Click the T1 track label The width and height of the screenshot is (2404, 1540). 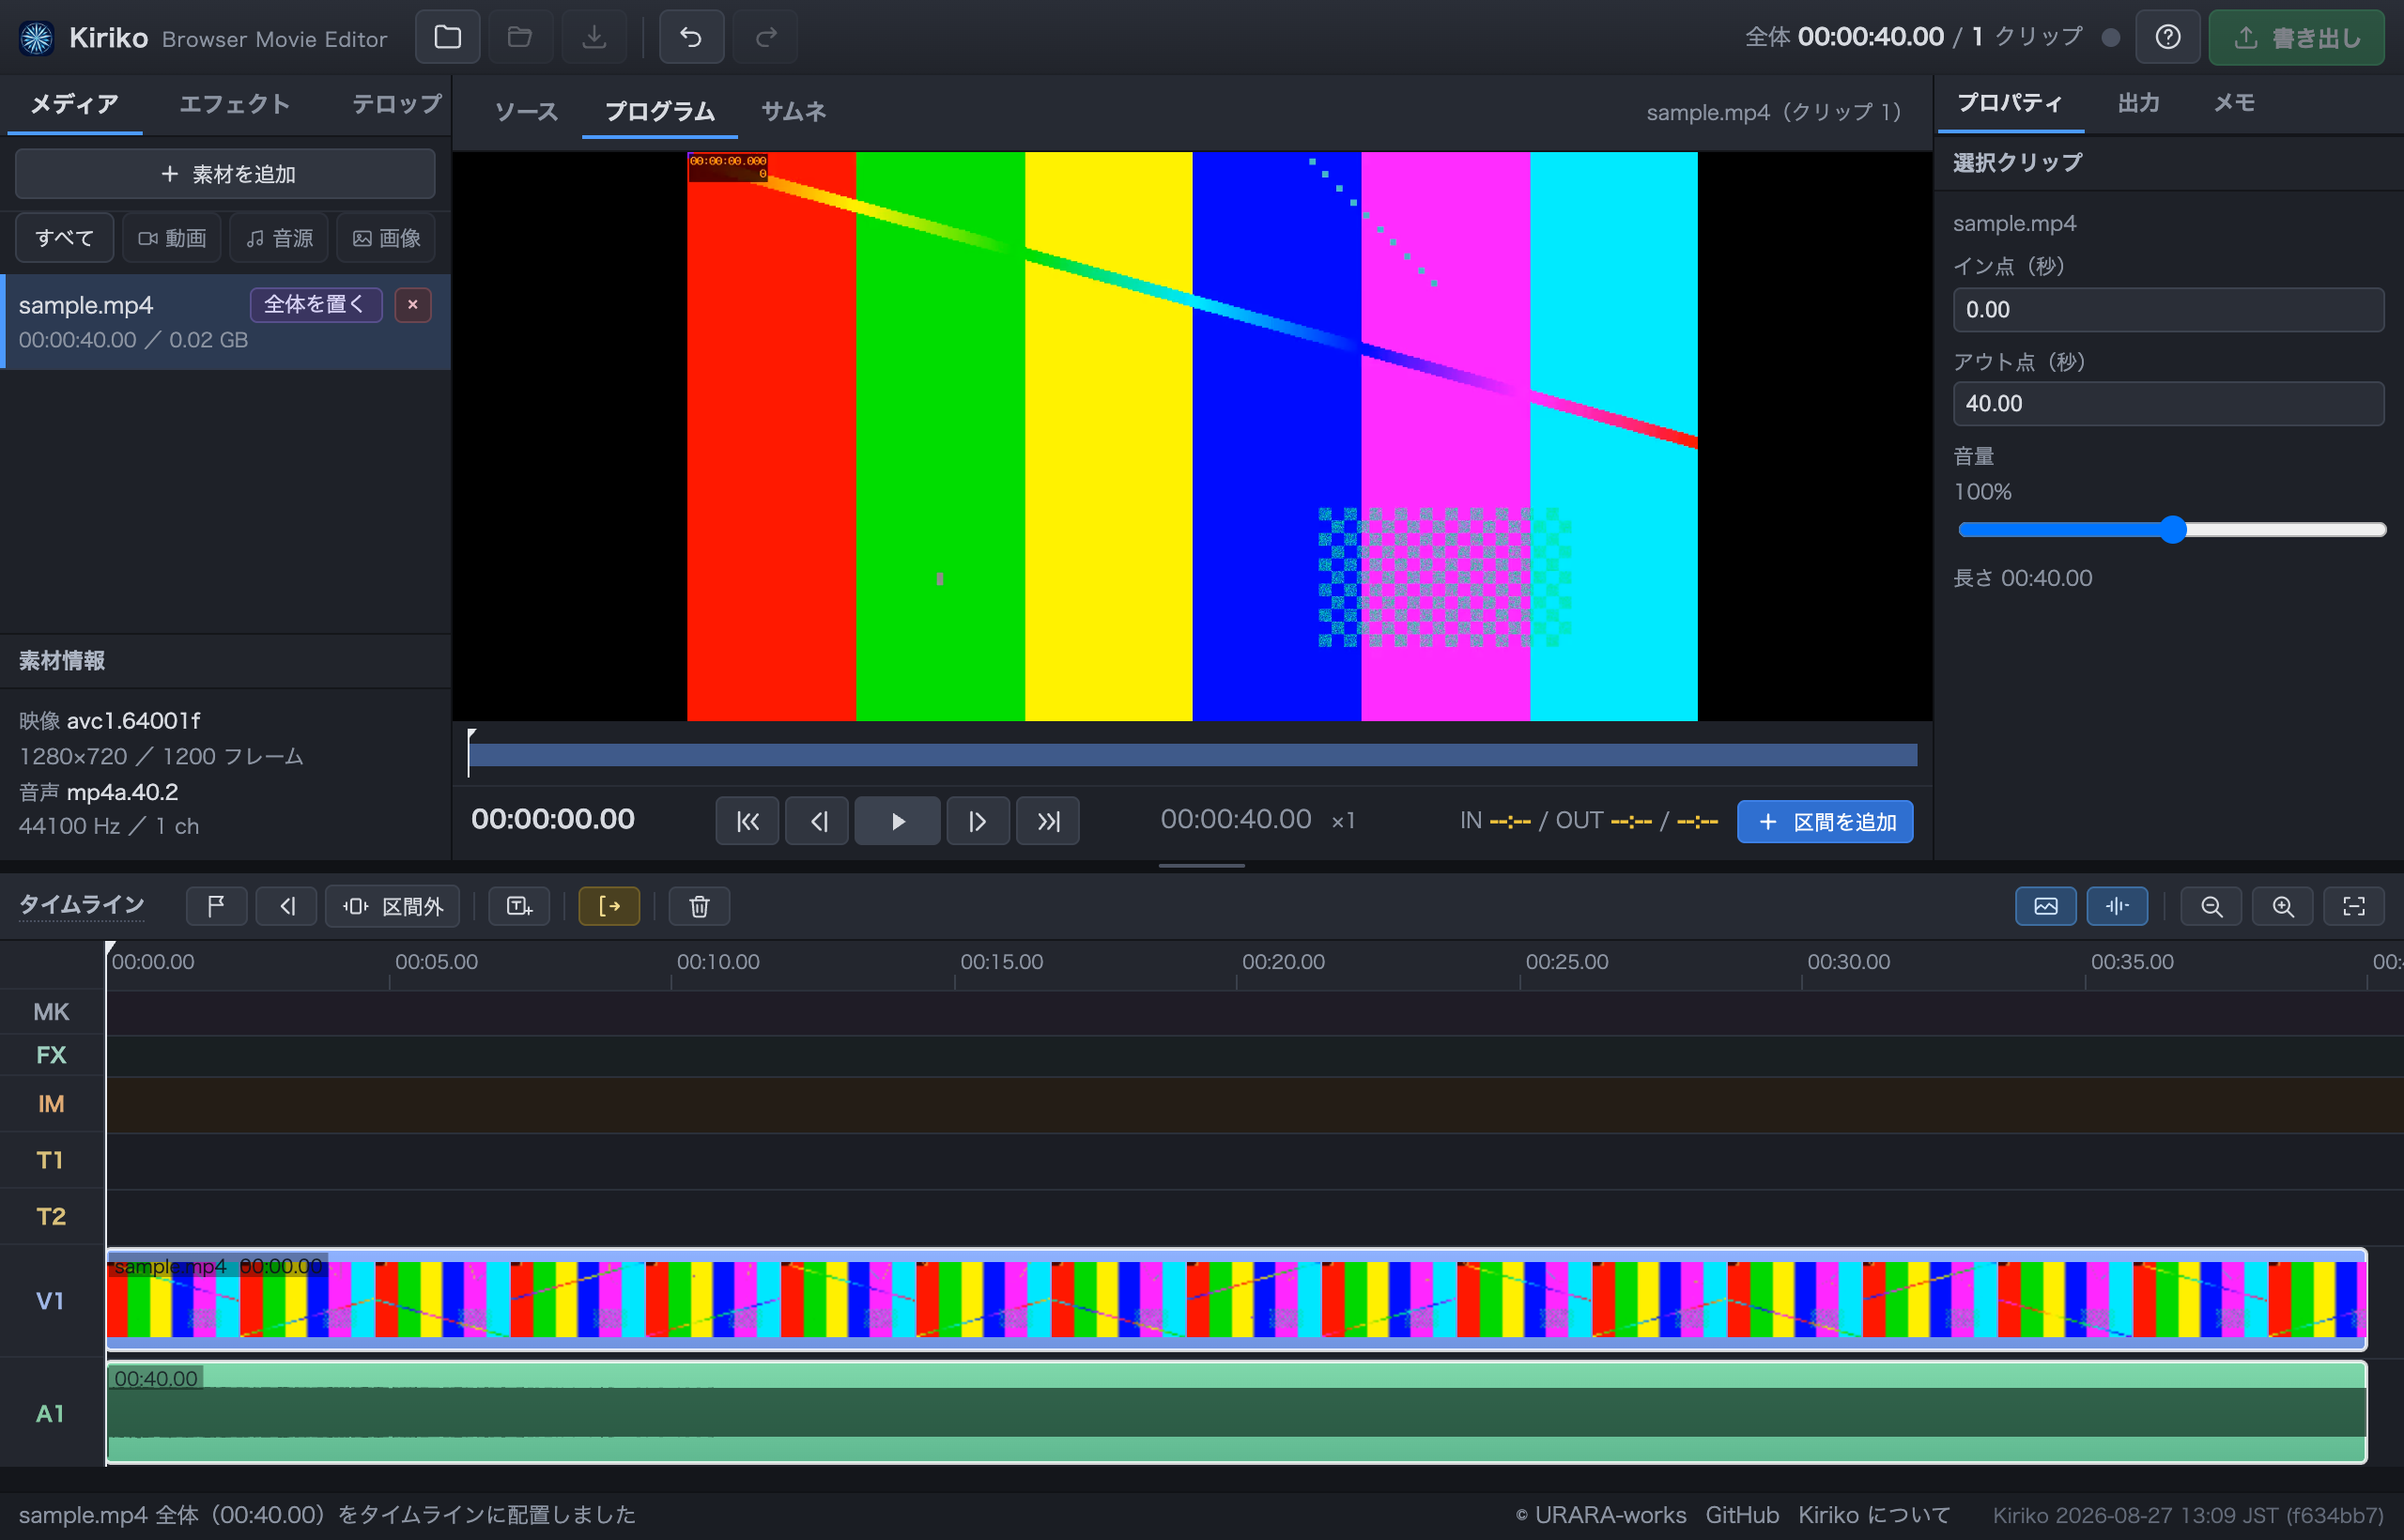(50, 1160)
